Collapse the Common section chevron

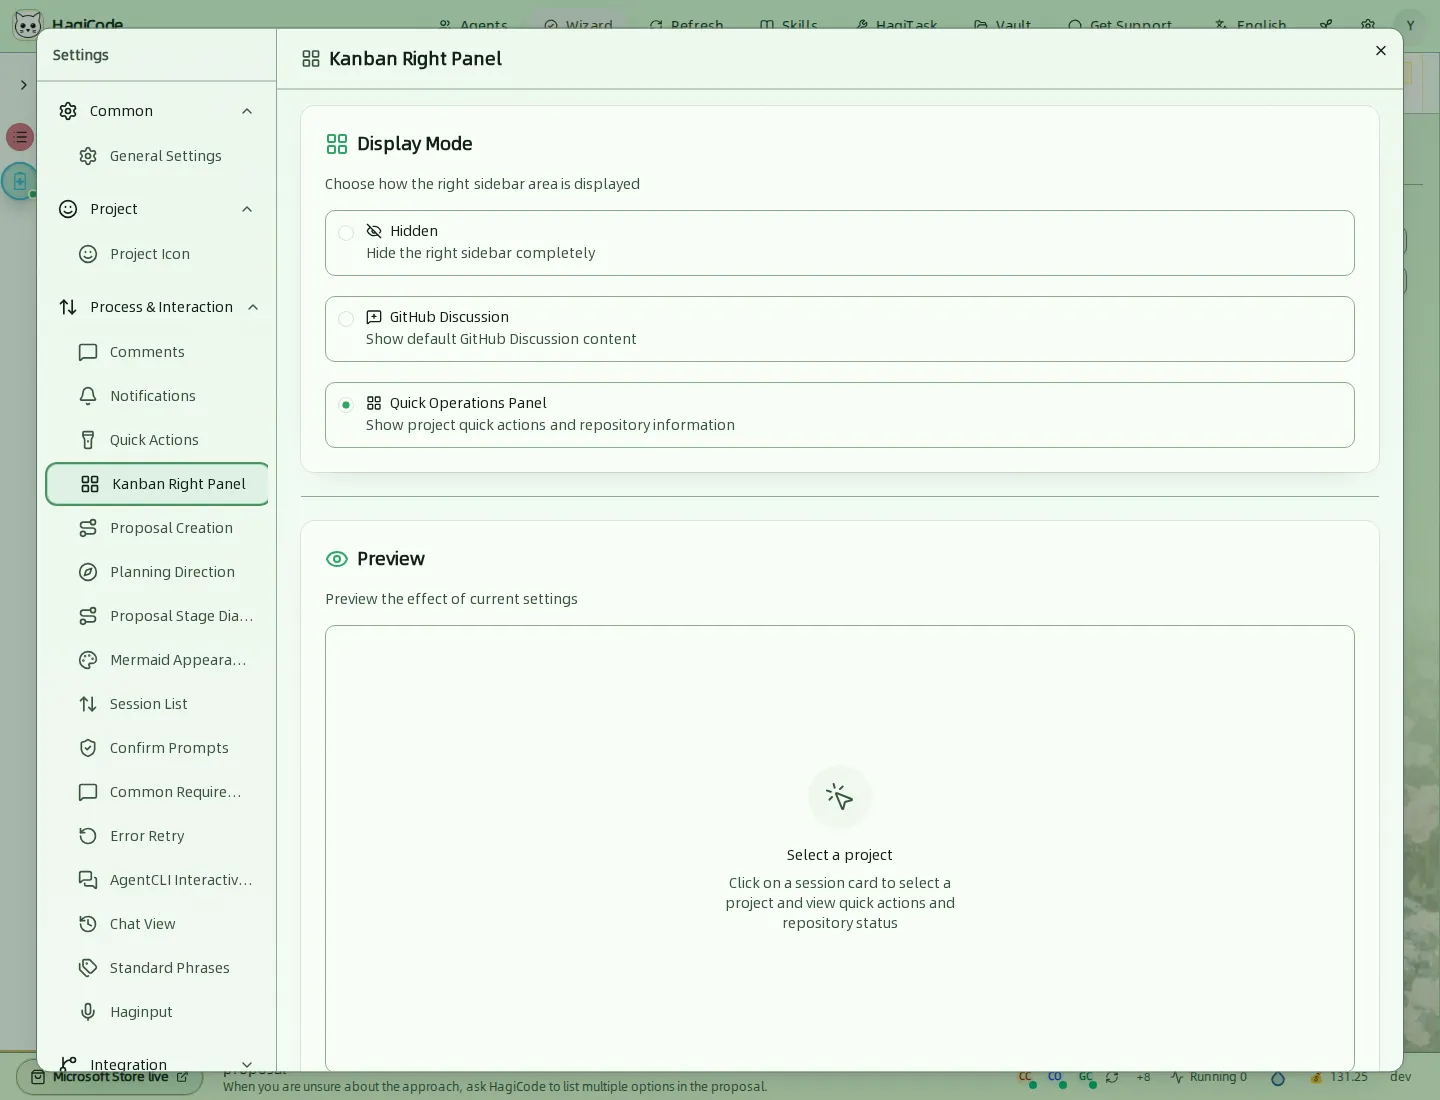(247, 111)
